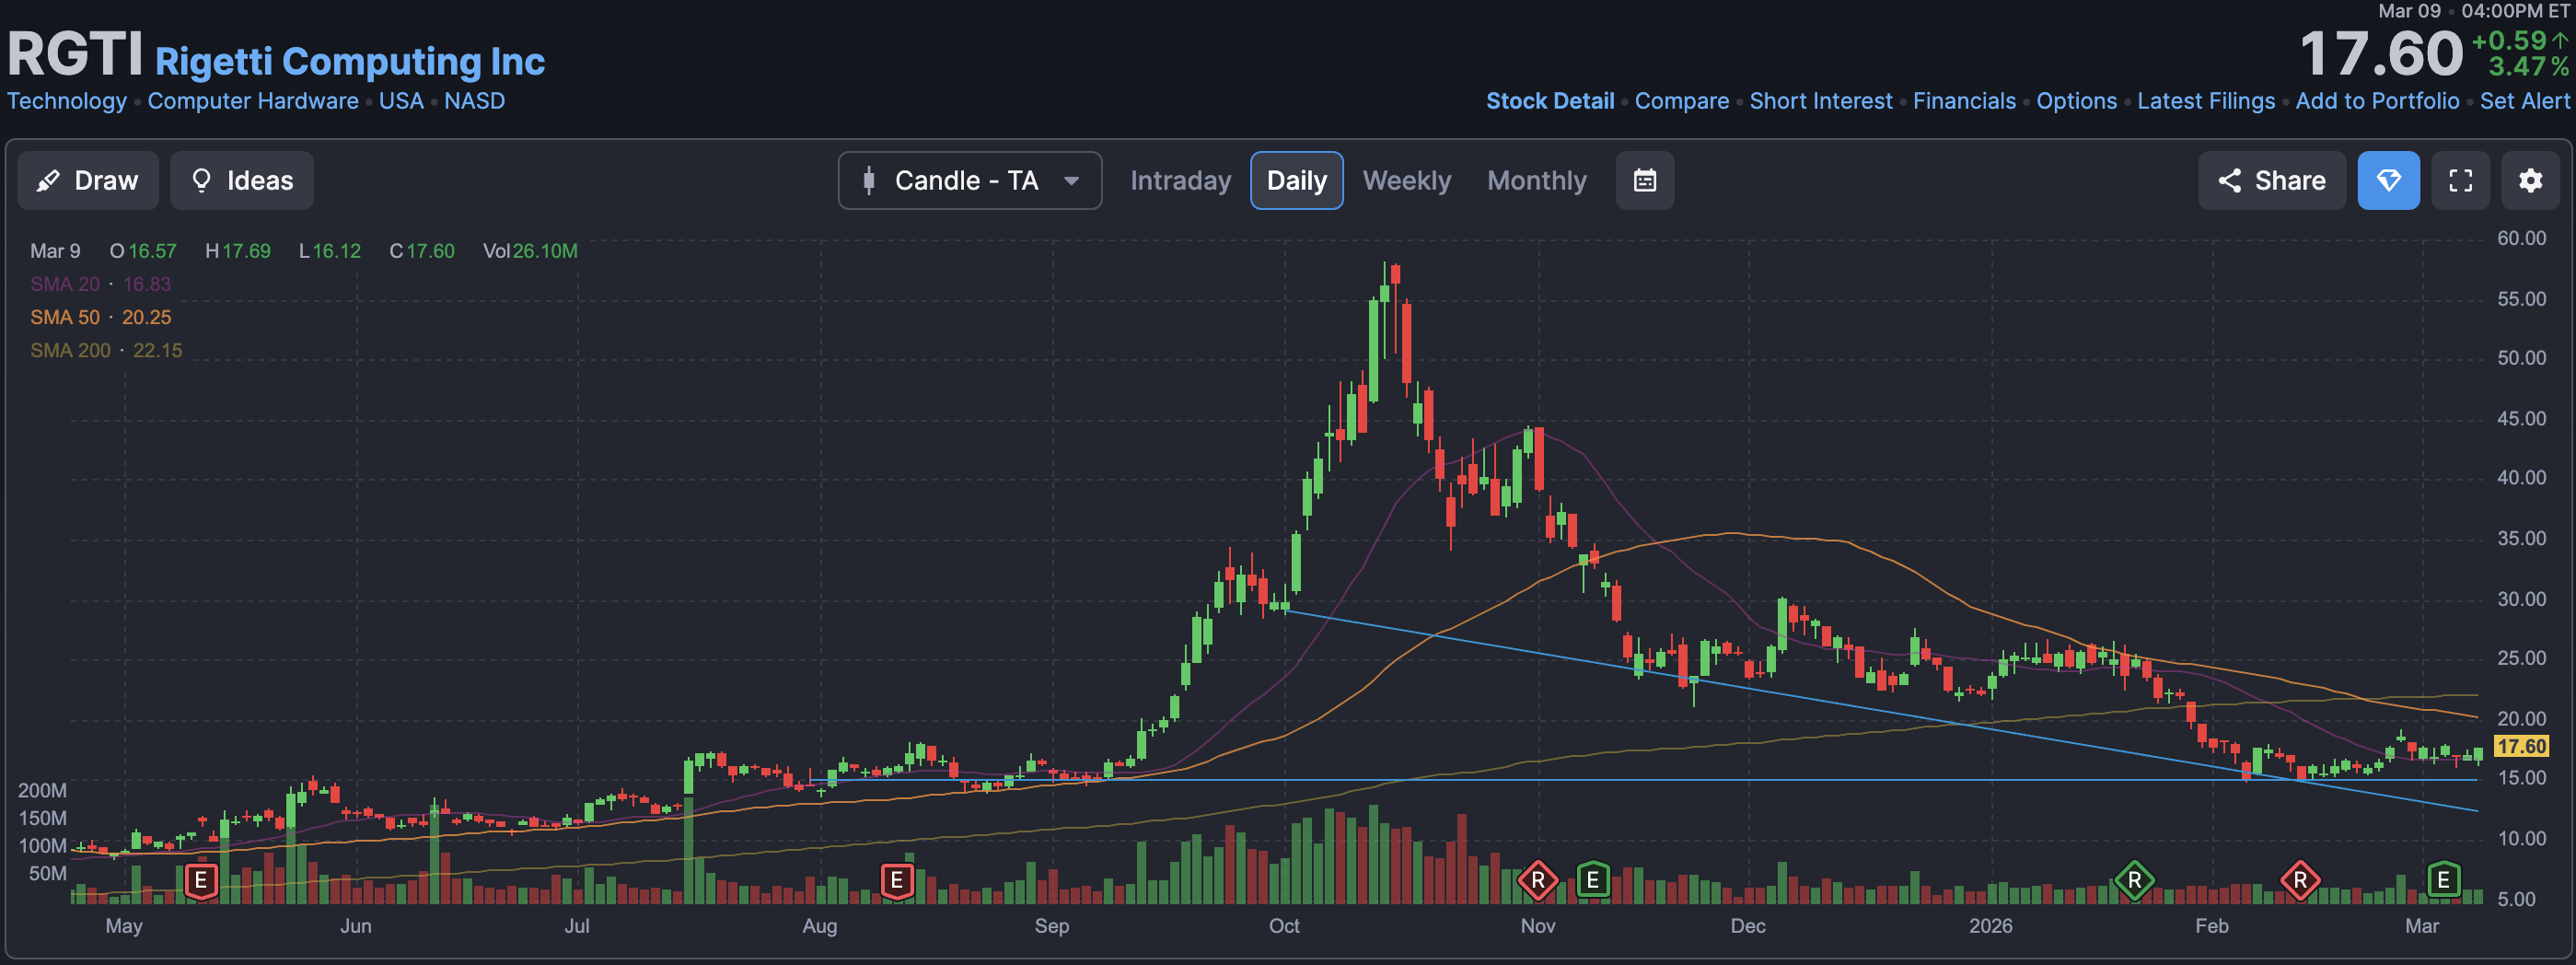Click the red E earnings marker in May
The image size is (2576, 965).
(201, 880)
